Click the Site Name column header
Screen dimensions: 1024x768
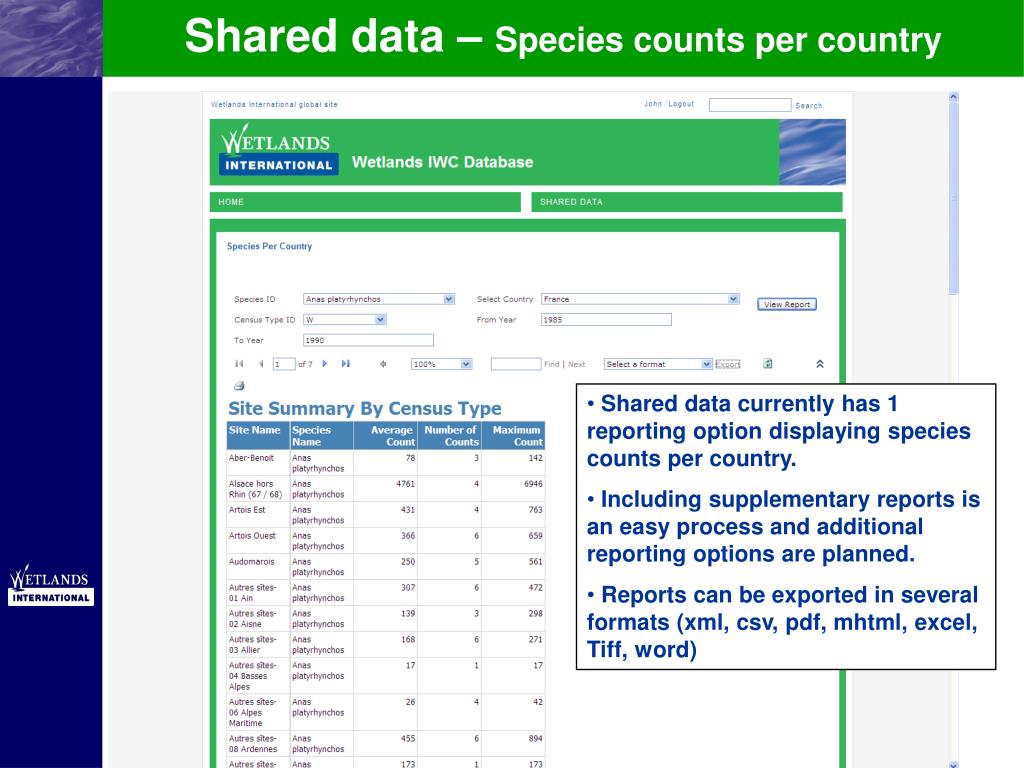click(259, 436)
